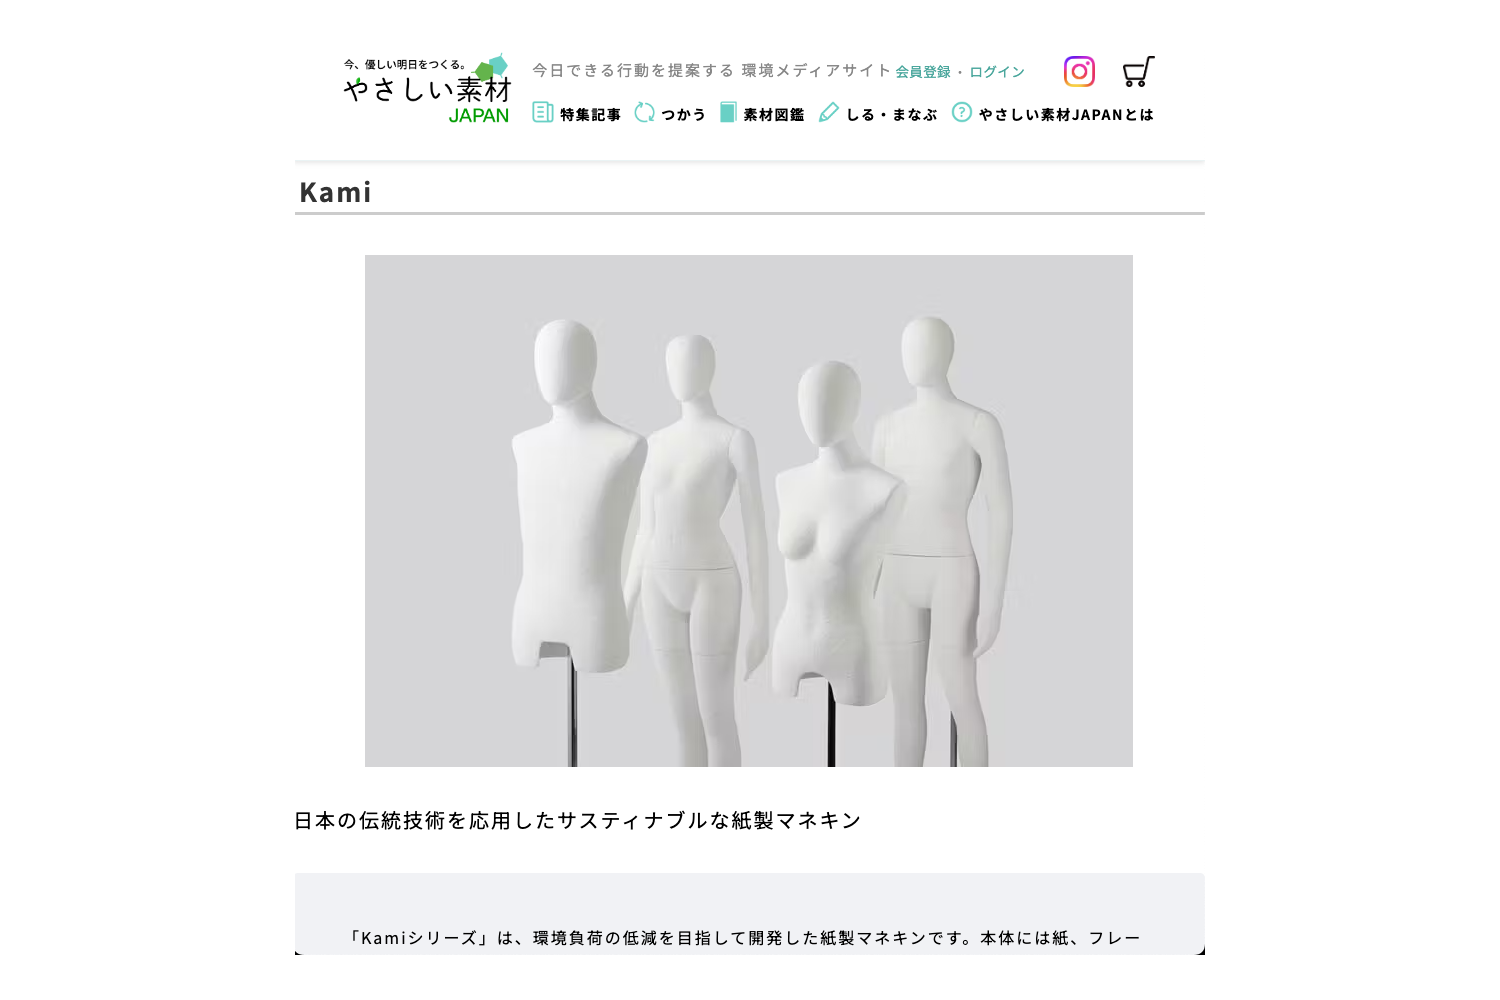This screenshot has width=1500, height=1000.
Task: Click the white mannequins product photo
Action: coord(749,511)
